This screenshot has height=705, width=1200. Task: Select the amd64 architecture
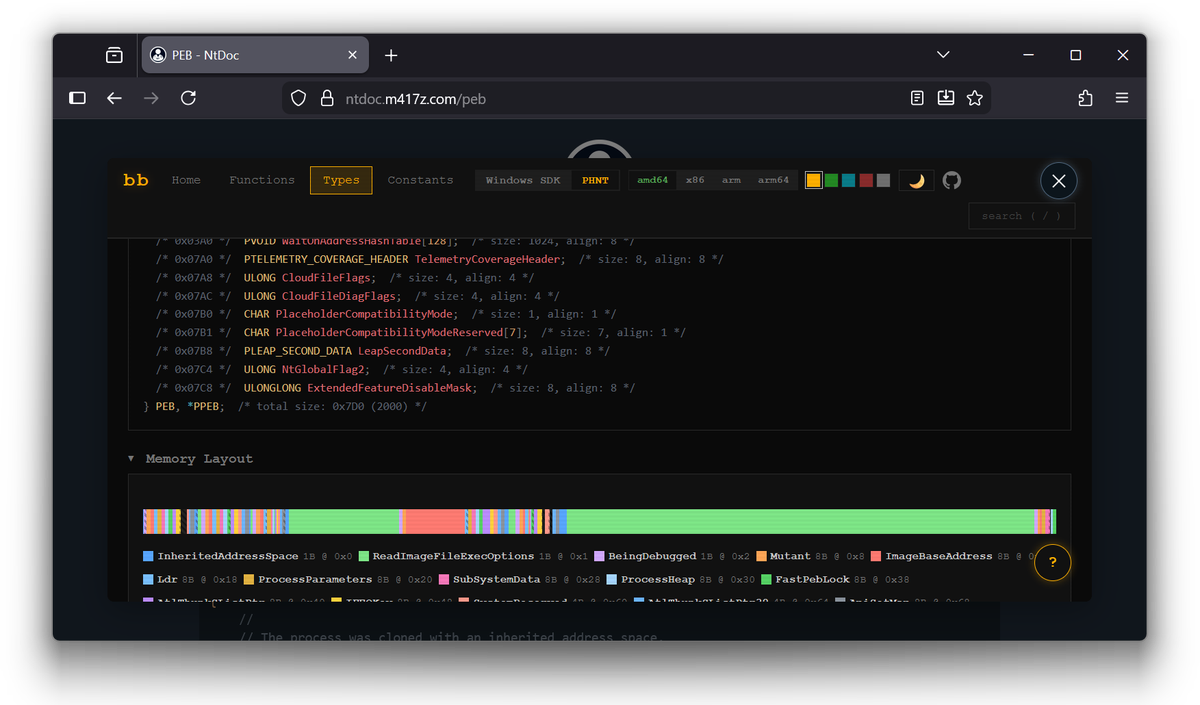pos(652,181)
